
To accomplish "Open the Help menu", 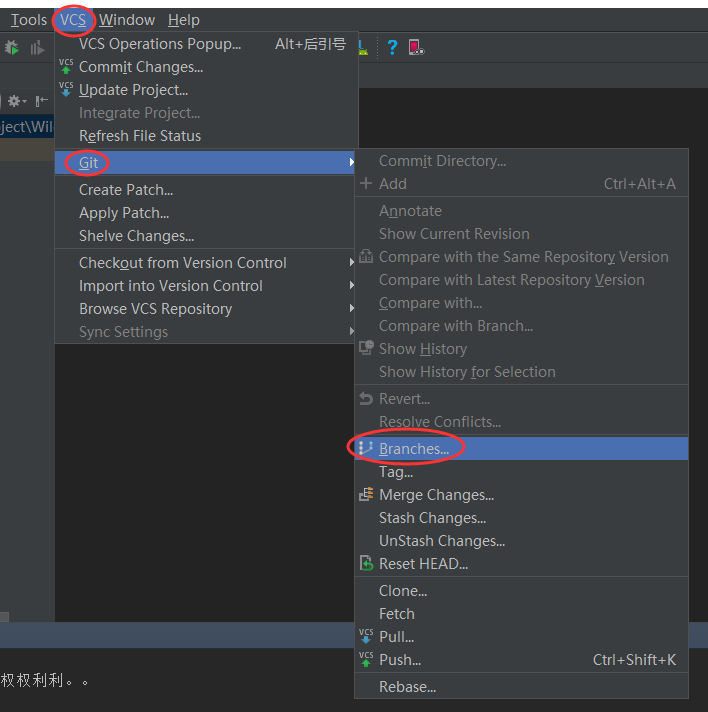I will click(x=183, y=20).
